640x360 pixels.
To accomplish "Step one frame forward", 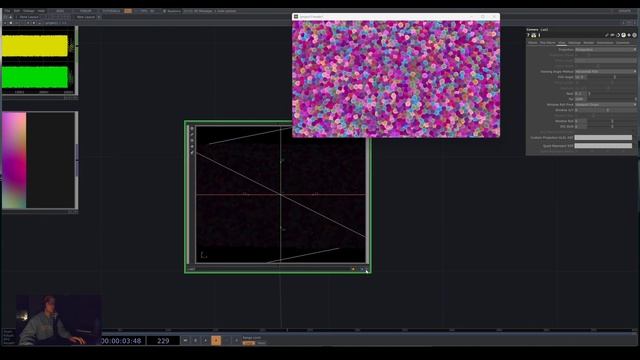I will [236, 340].
